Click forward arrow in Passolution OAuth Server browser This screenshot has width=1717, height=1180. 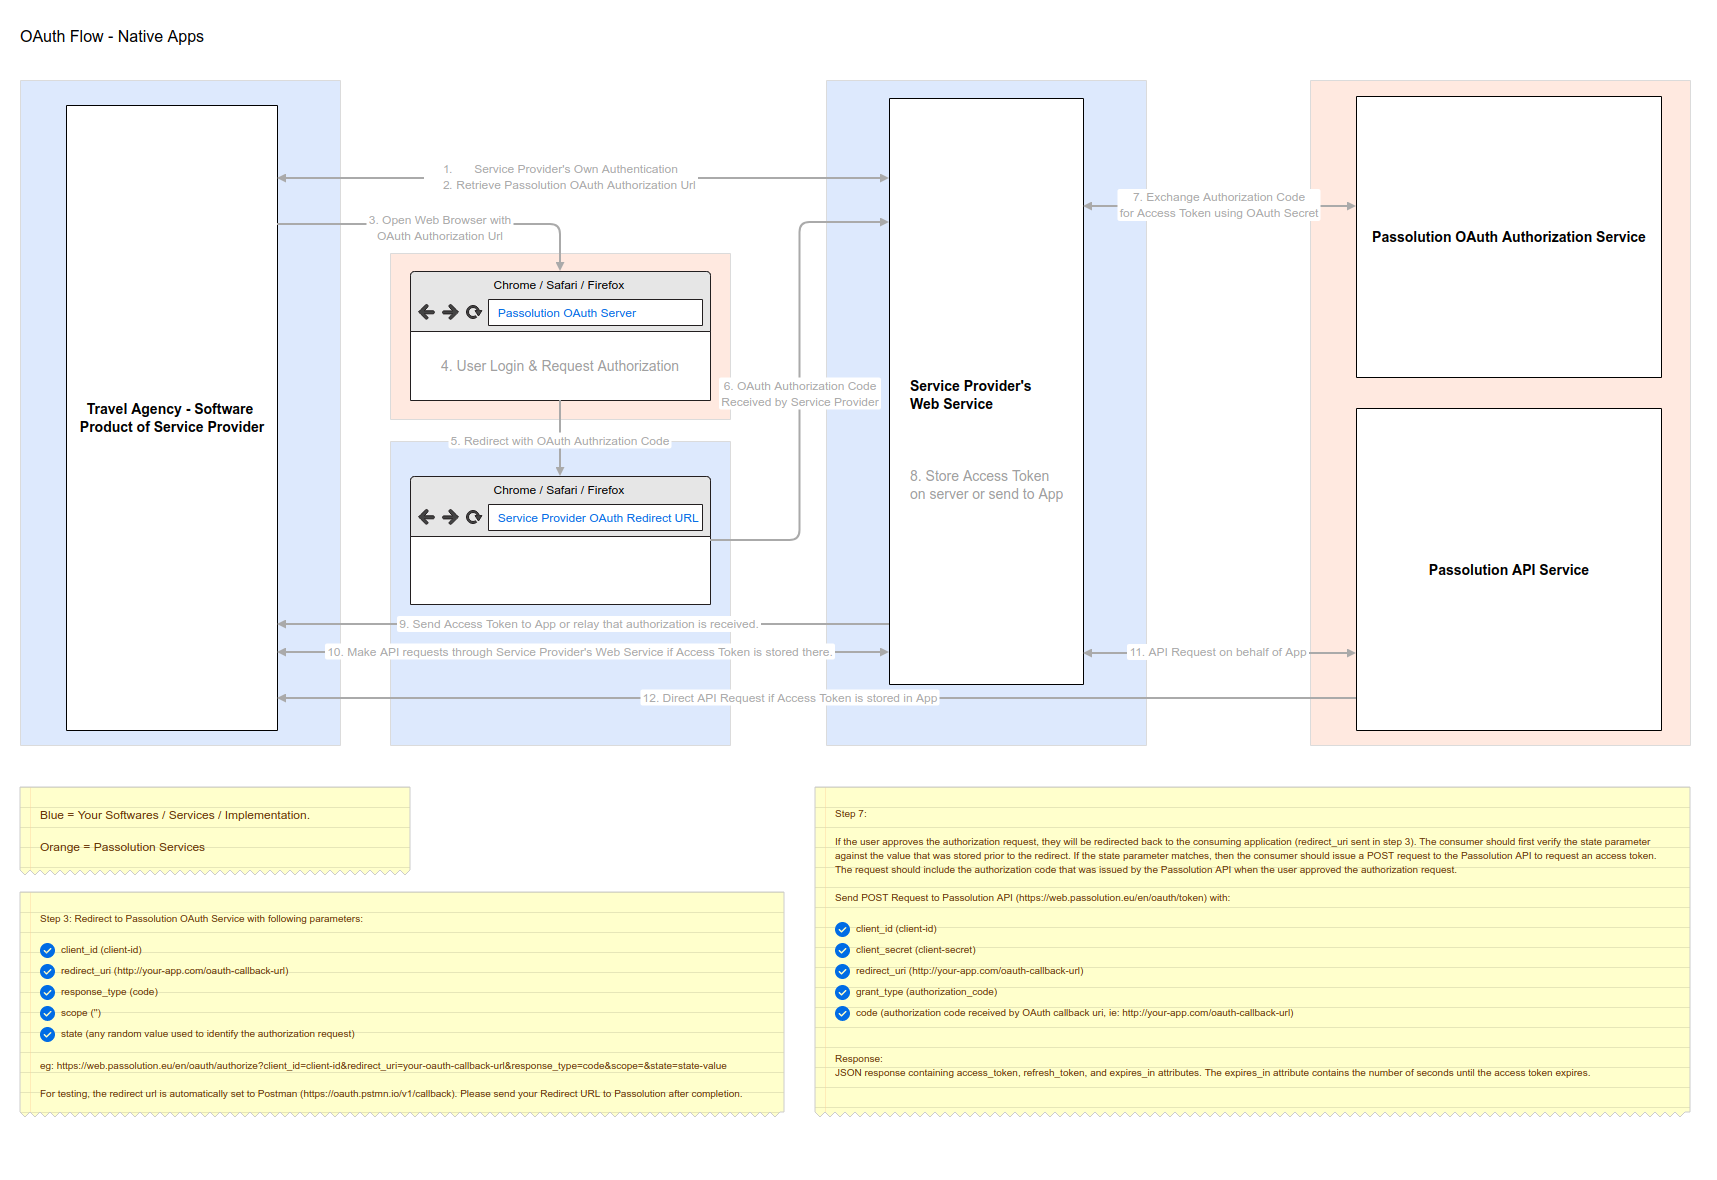point(450,312)
